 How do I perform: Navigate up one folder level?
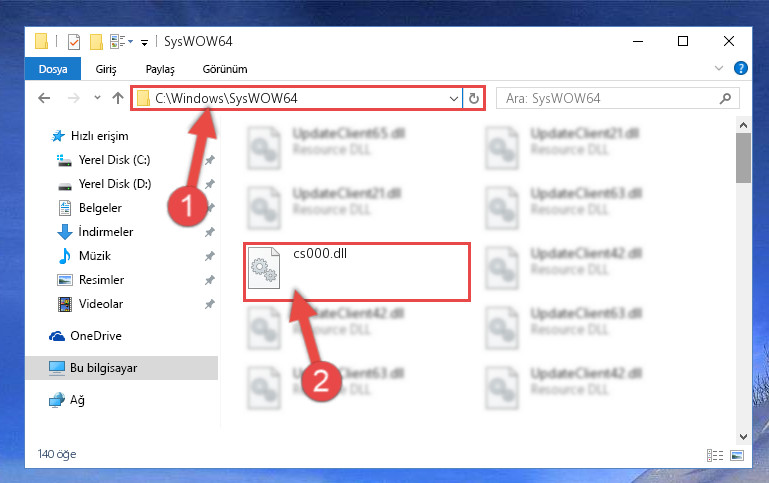tap(118, 98)
